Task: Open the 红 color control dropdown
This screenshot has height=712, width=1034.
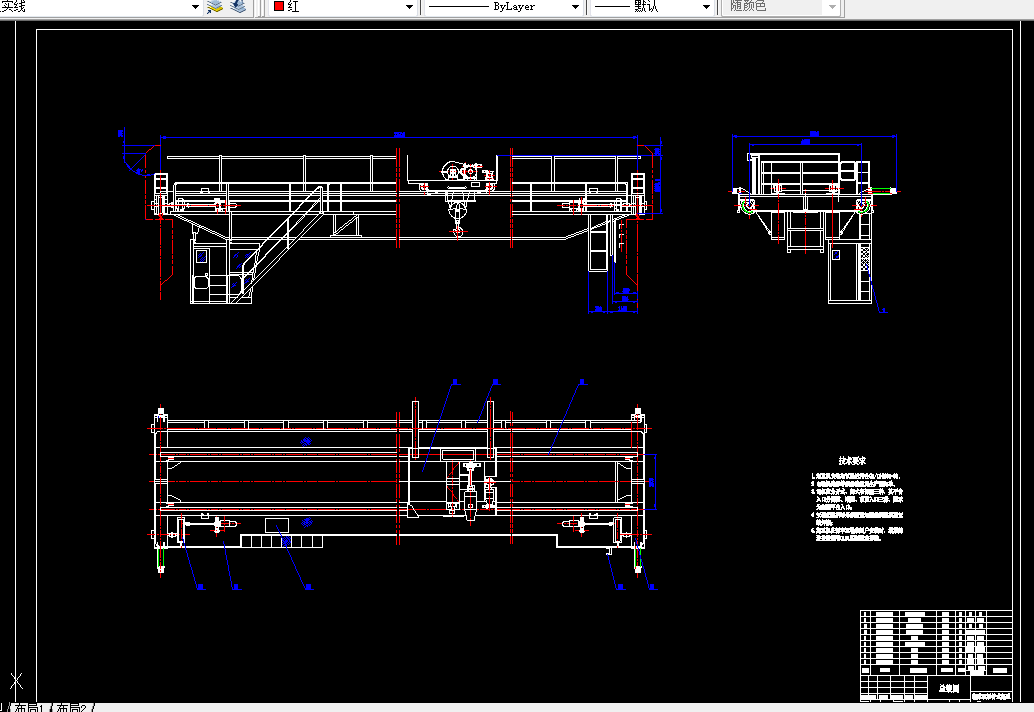Action: click(343, 7)
